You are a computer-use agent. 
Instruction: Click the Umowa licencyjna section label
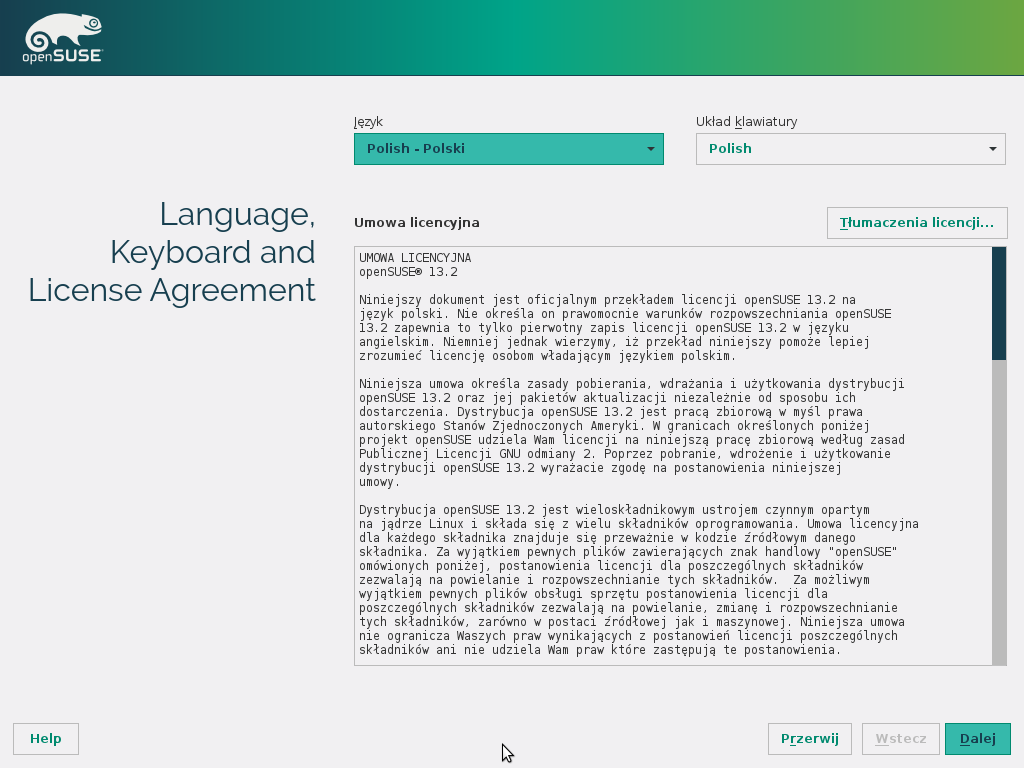tap(416, 222)
